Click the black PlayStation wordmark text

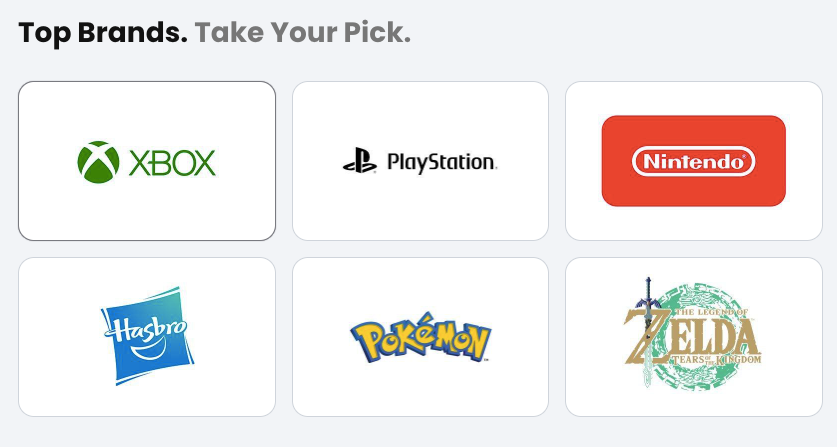440,162
